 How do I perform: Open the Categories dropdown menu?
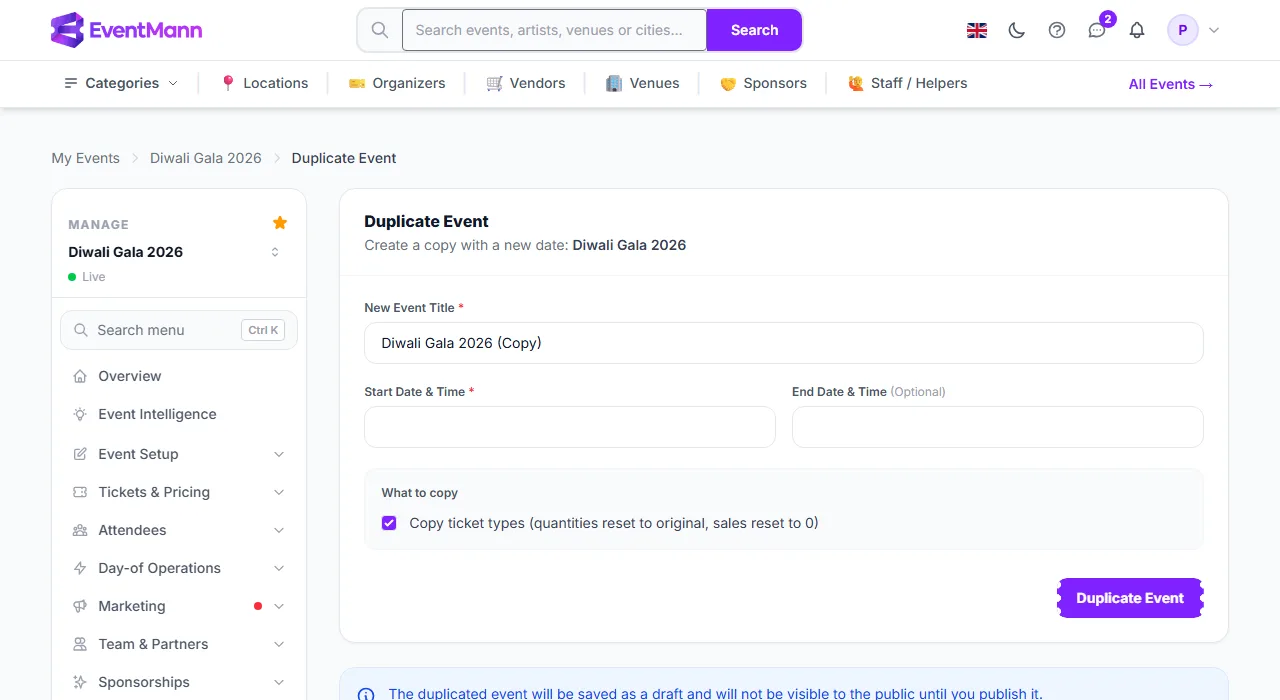point(121,83)
